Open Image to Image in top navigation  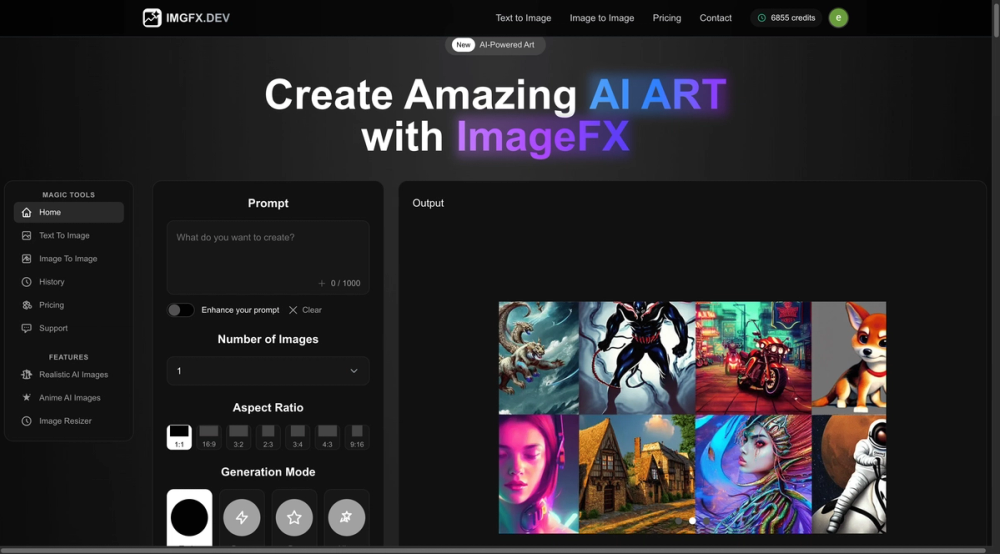602,18
